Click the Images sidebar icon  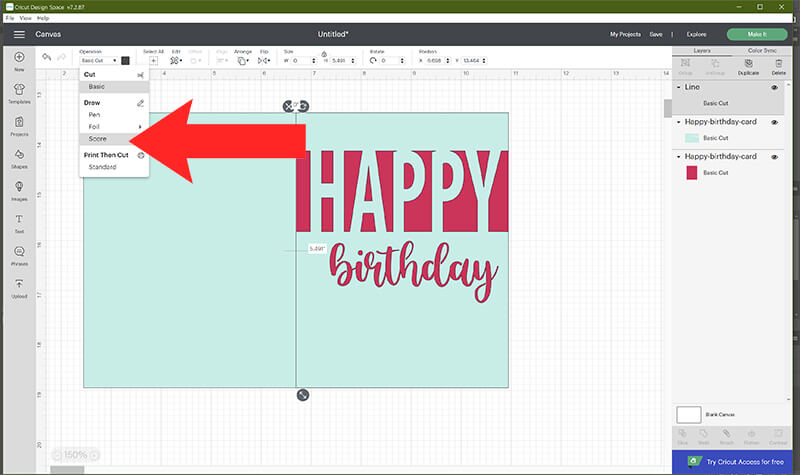(19, 188)
